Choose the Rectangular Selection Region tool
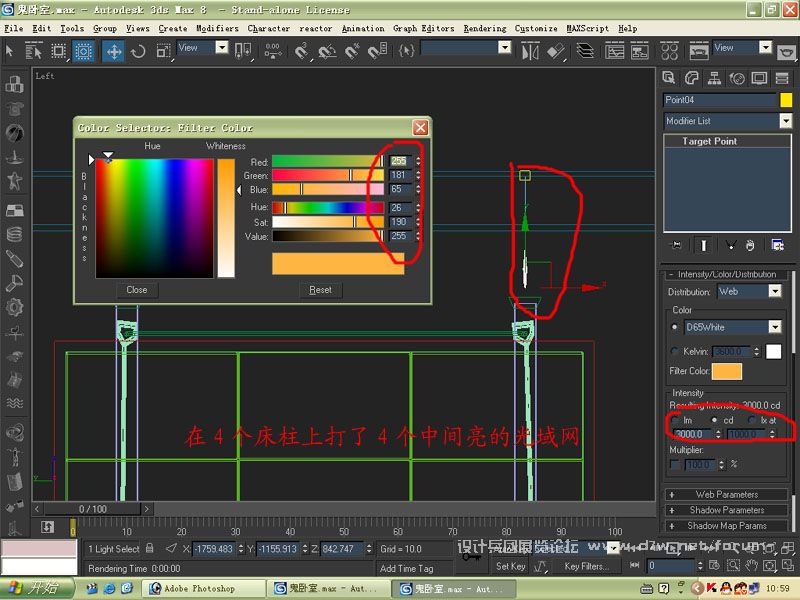The height and width of the screenshot is (600, 800). (59, 51)
